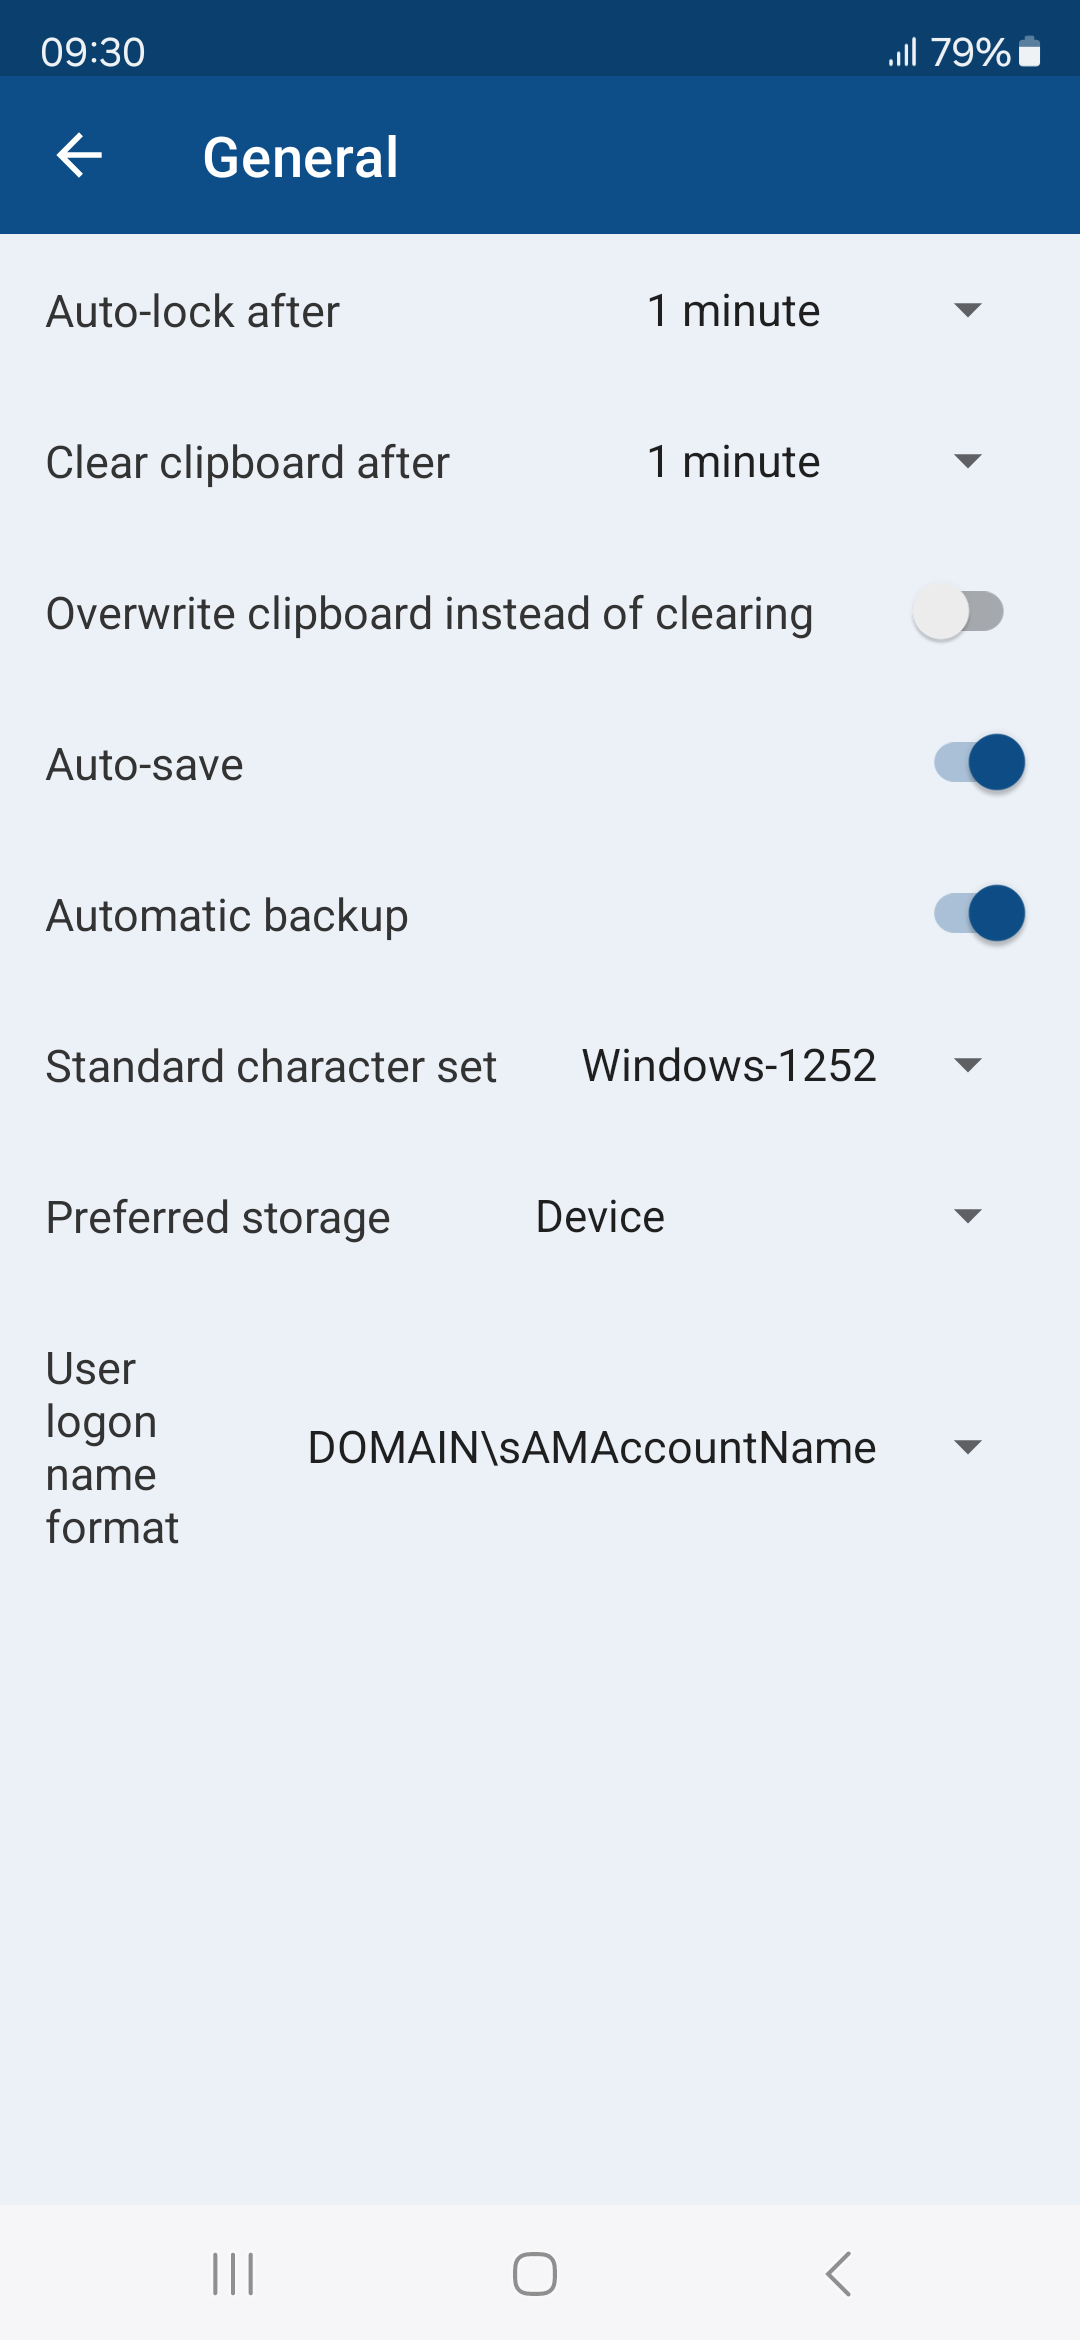This screenshot has width=1080, height=2340.
Task: Tap the Android back navigation chevron
Action: pos(838,2274)
